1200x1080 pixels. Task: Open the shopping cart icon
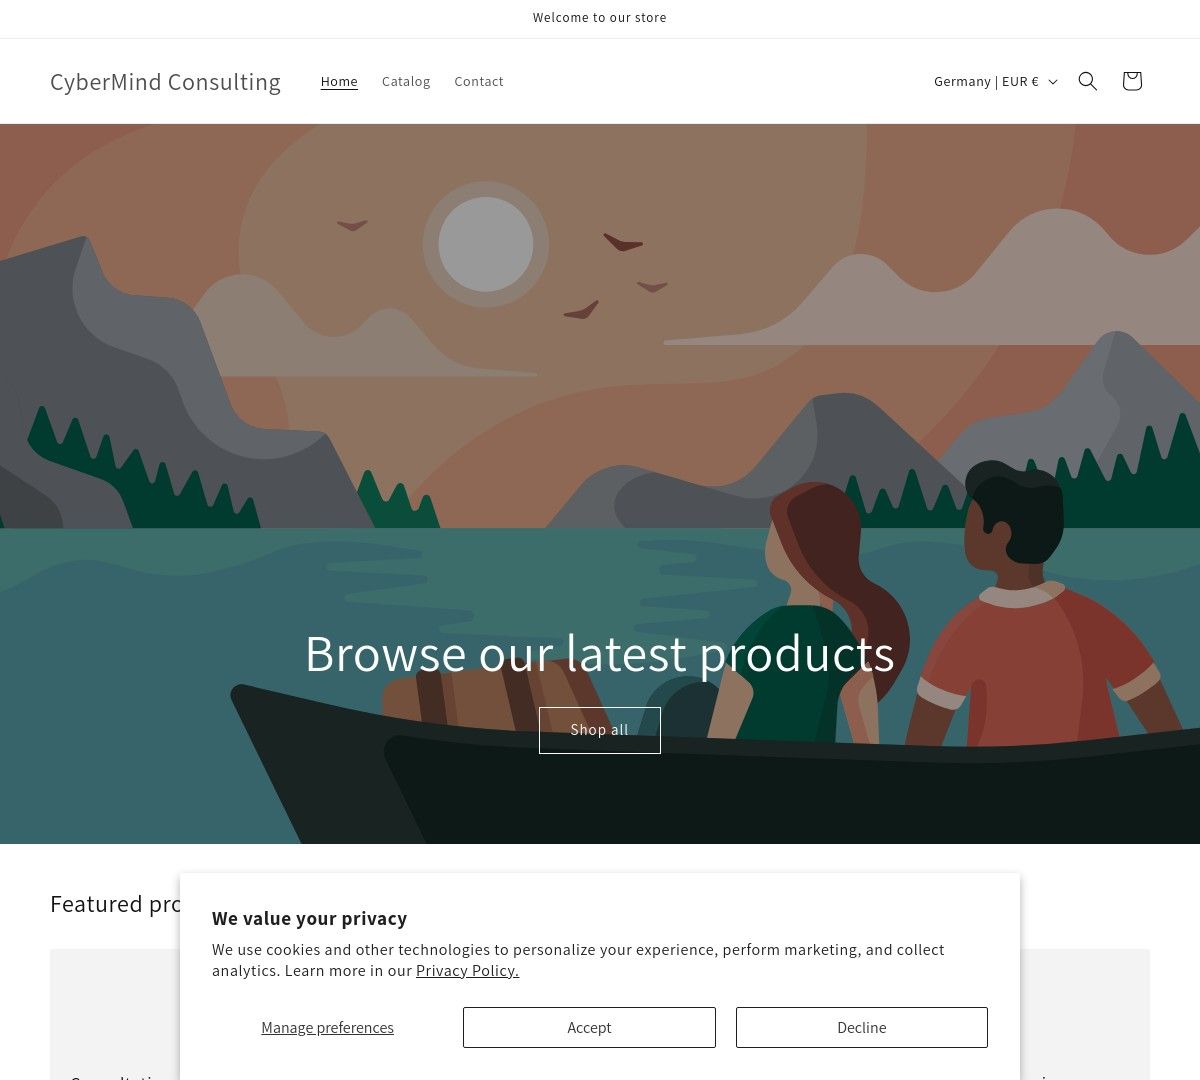click(1132, 81)
